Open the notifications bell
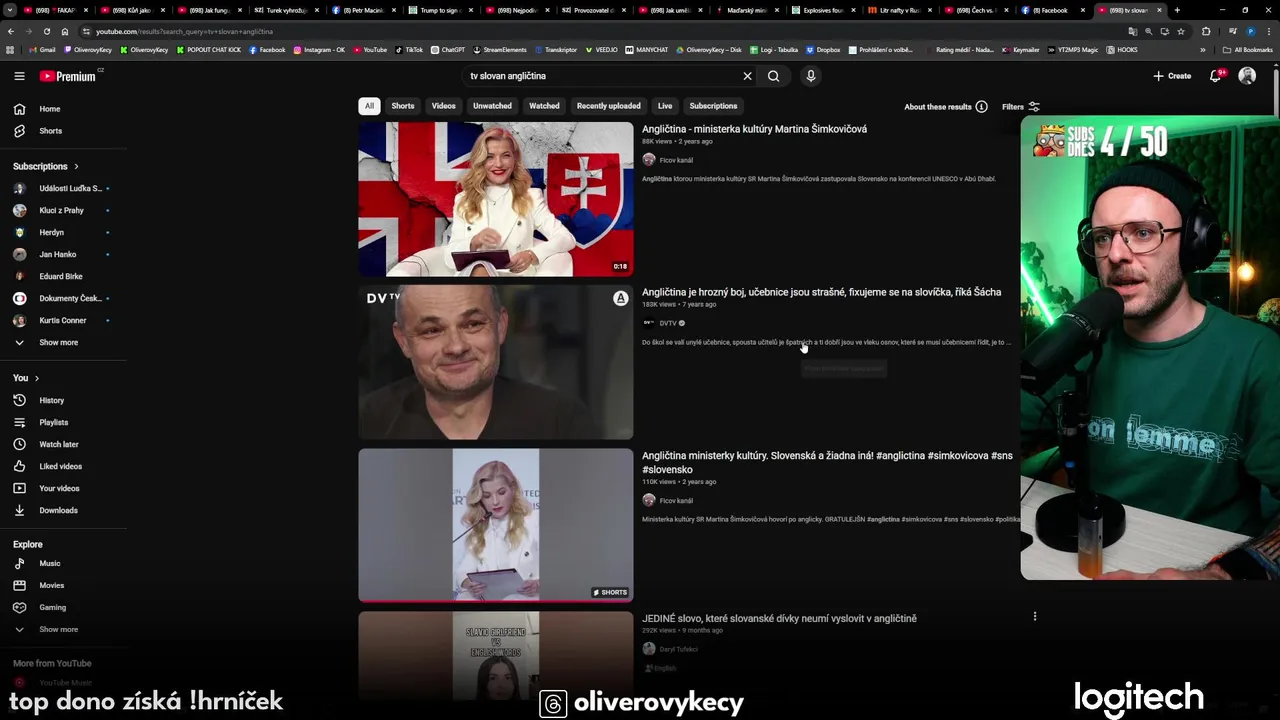Screen dimensions: 1280x720 tap(1215, 76)
